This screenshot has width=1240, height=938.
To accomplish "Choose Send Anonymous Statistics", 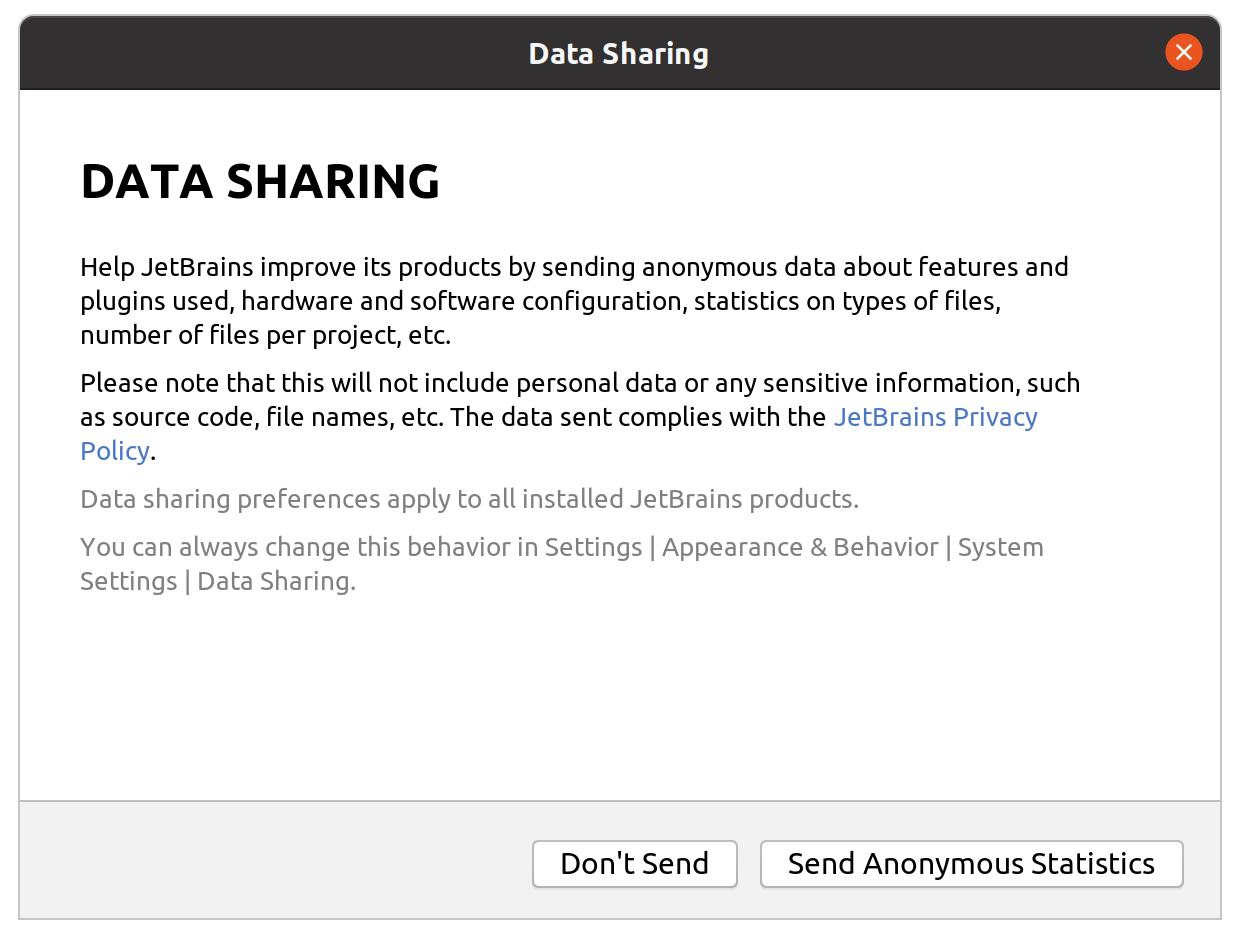I will pos(972,864).
